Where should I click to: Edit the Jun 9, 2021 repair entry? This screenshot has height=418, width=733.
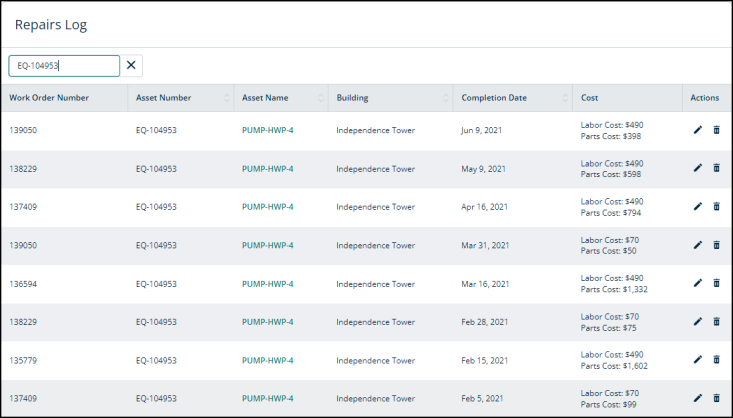[697, 130]
